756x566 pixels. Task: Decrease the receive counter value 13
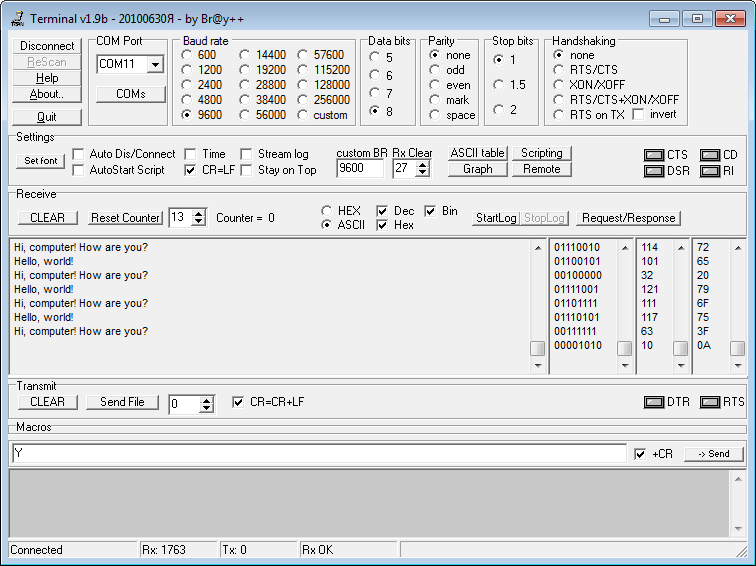(x=199, y=221)
